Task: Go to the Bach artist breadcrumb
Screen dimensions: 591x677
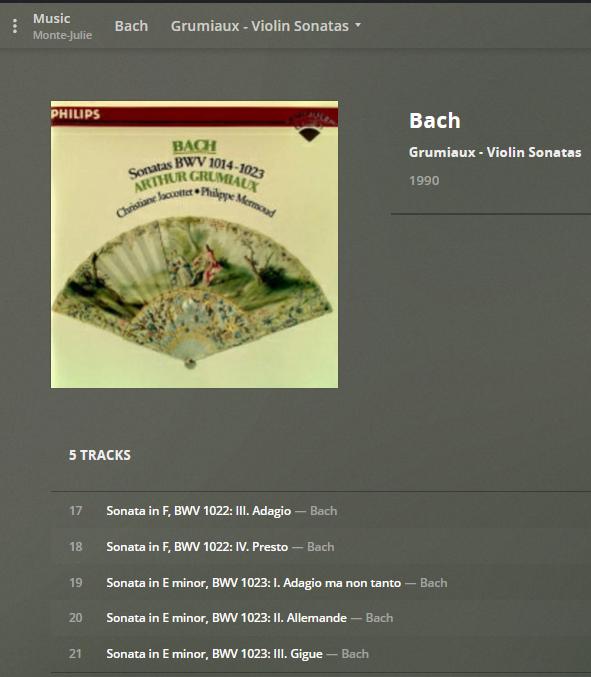Action: pyautogui.click(x=131, y=26)
